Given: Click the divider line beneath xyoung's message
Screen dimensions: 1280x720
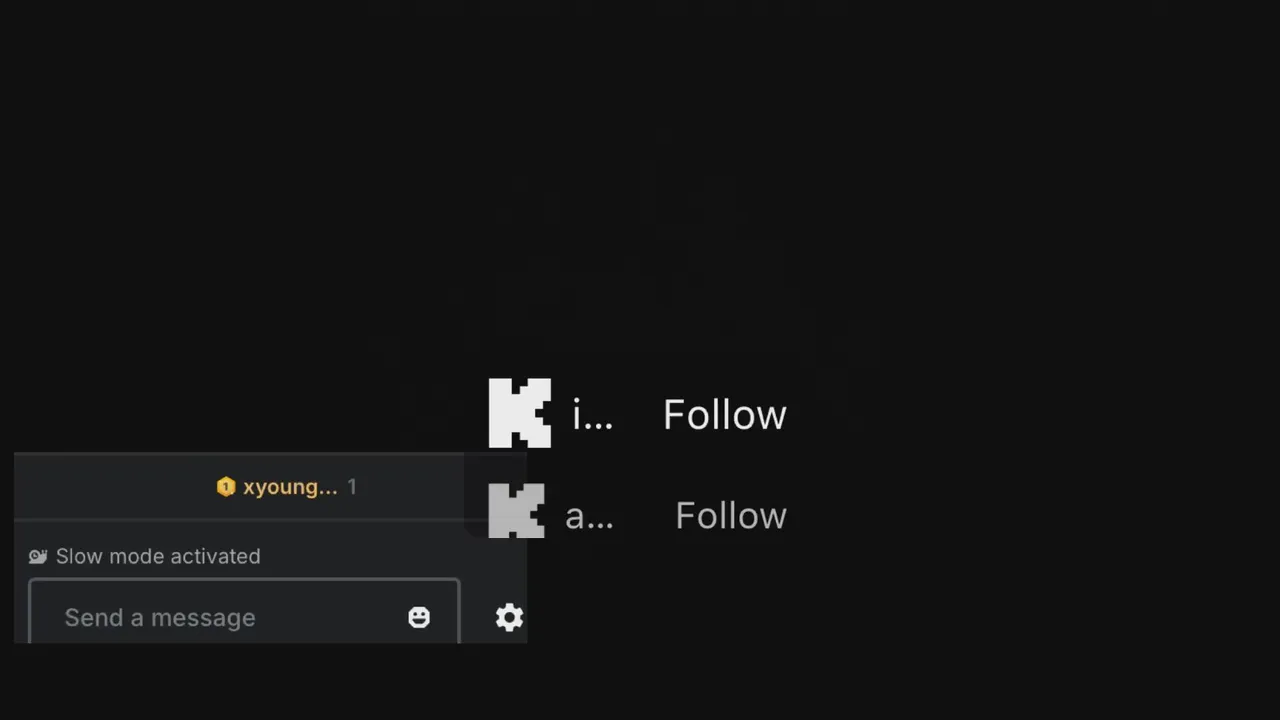Looking at the screenshot, I should [240, 520].
